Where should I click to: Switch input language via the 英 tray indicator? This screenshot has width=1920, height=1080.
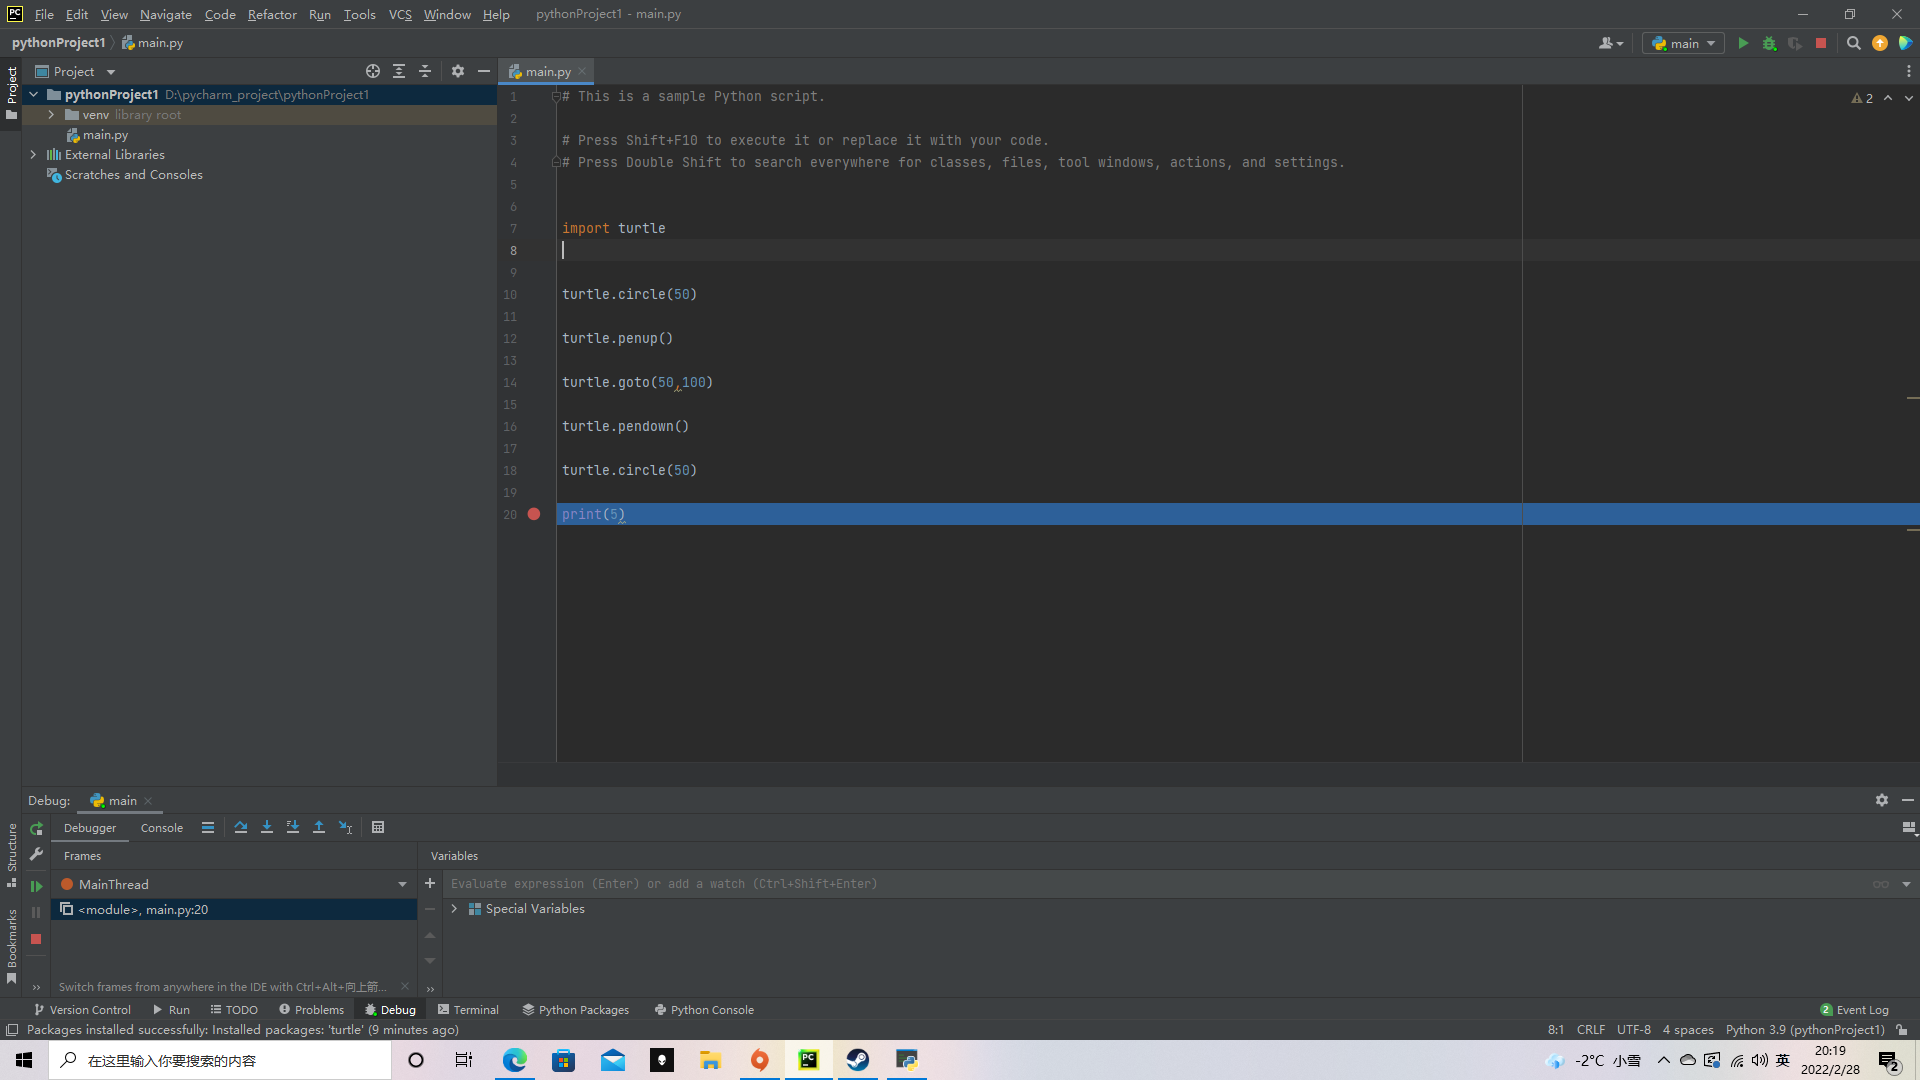coord(1781,1060)
